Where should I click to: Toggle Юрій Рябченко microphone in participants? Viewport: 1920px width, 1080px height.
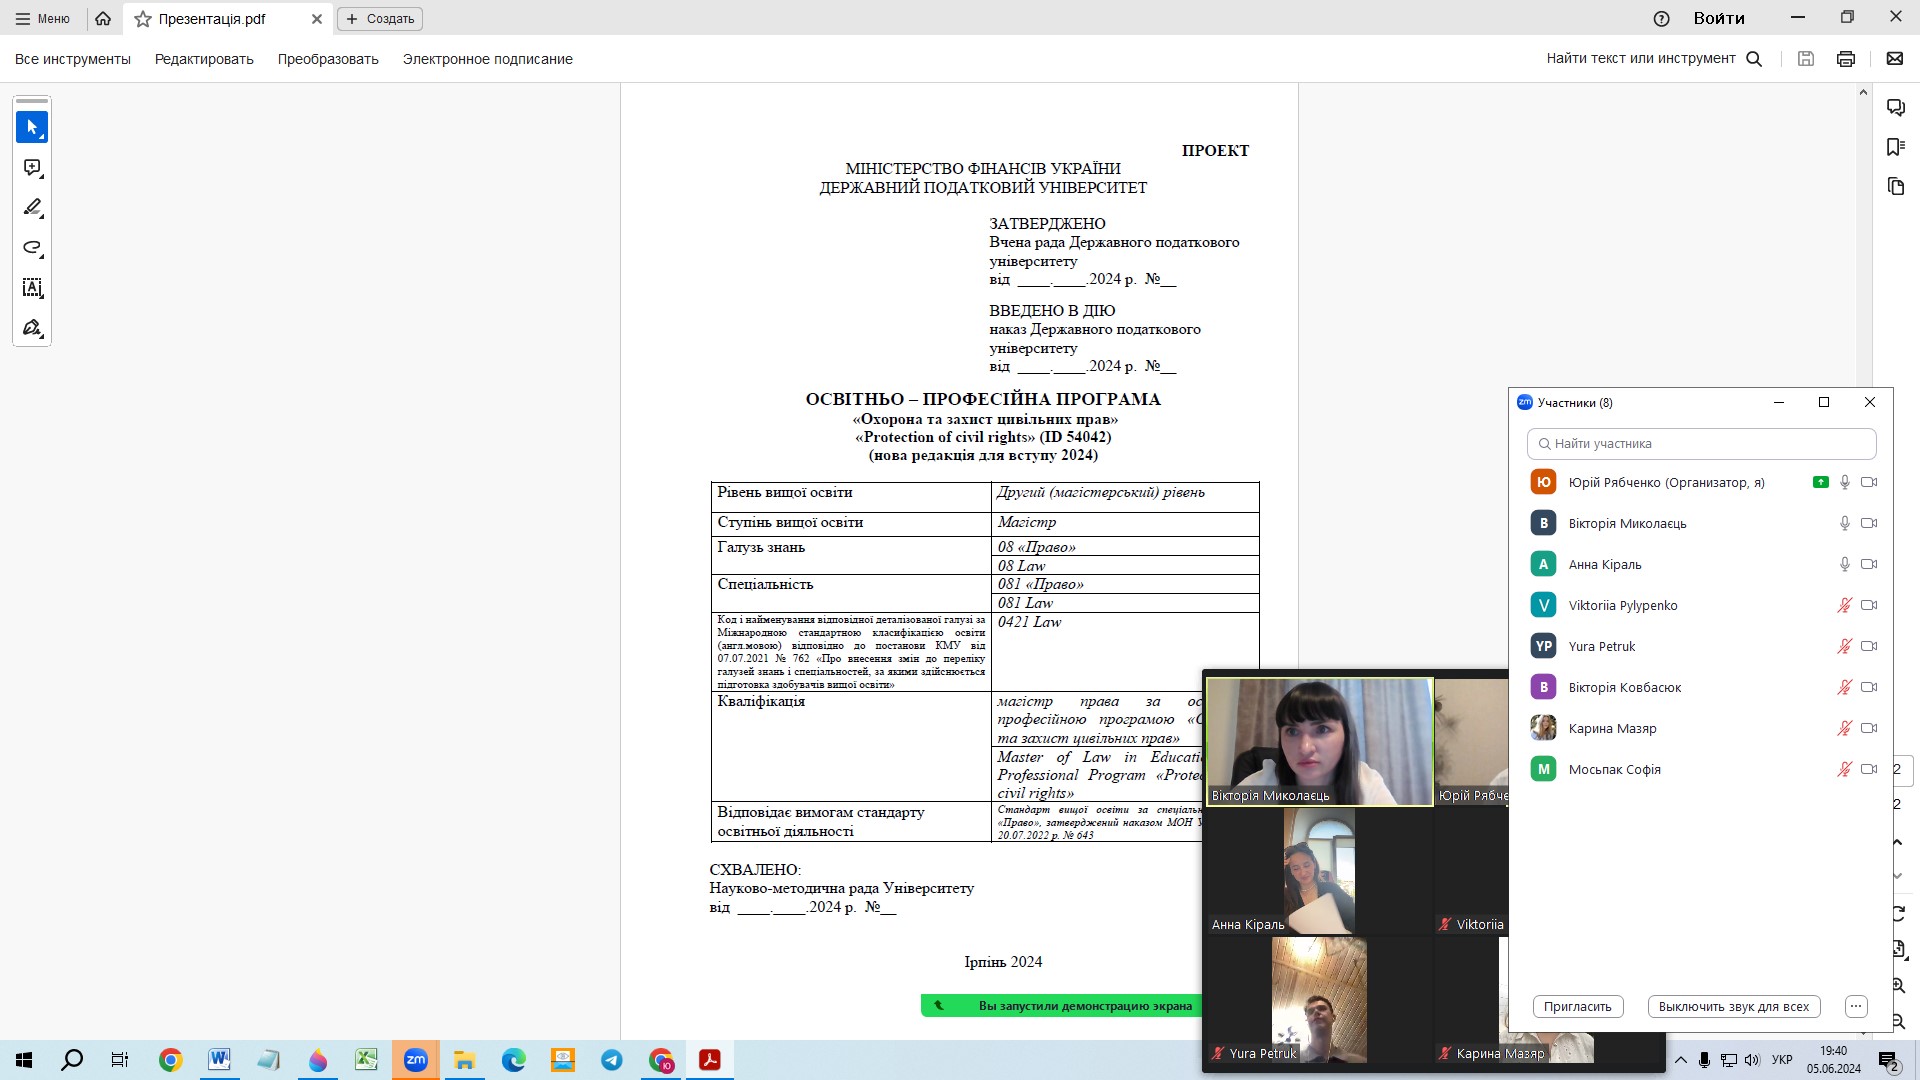[1845, 482]
